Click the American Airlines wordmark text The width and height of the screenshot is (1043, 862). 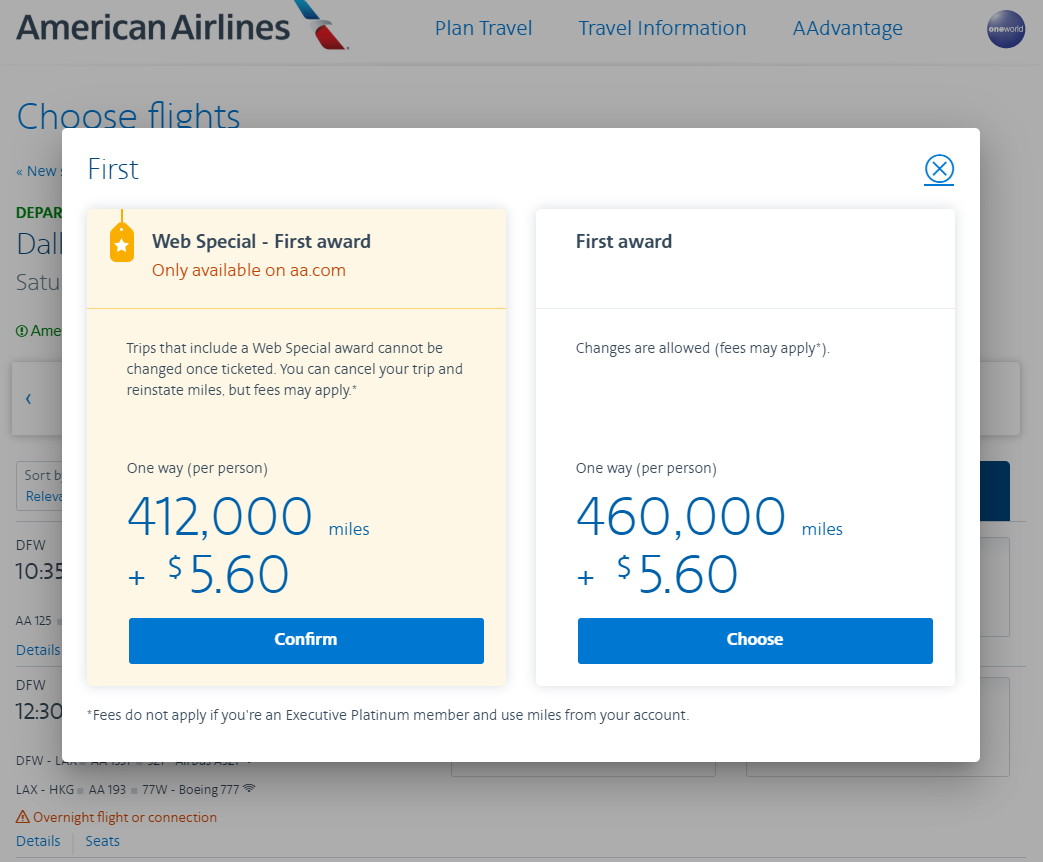(x=152, y=26)
